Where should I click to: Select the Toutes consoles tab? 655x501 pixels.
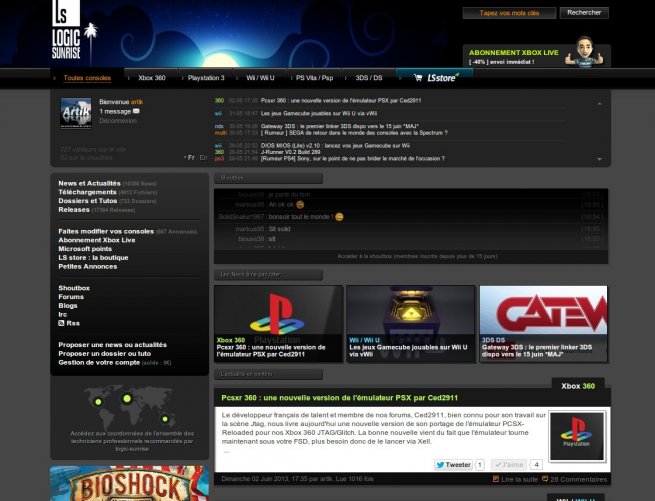tap(87, 78)
